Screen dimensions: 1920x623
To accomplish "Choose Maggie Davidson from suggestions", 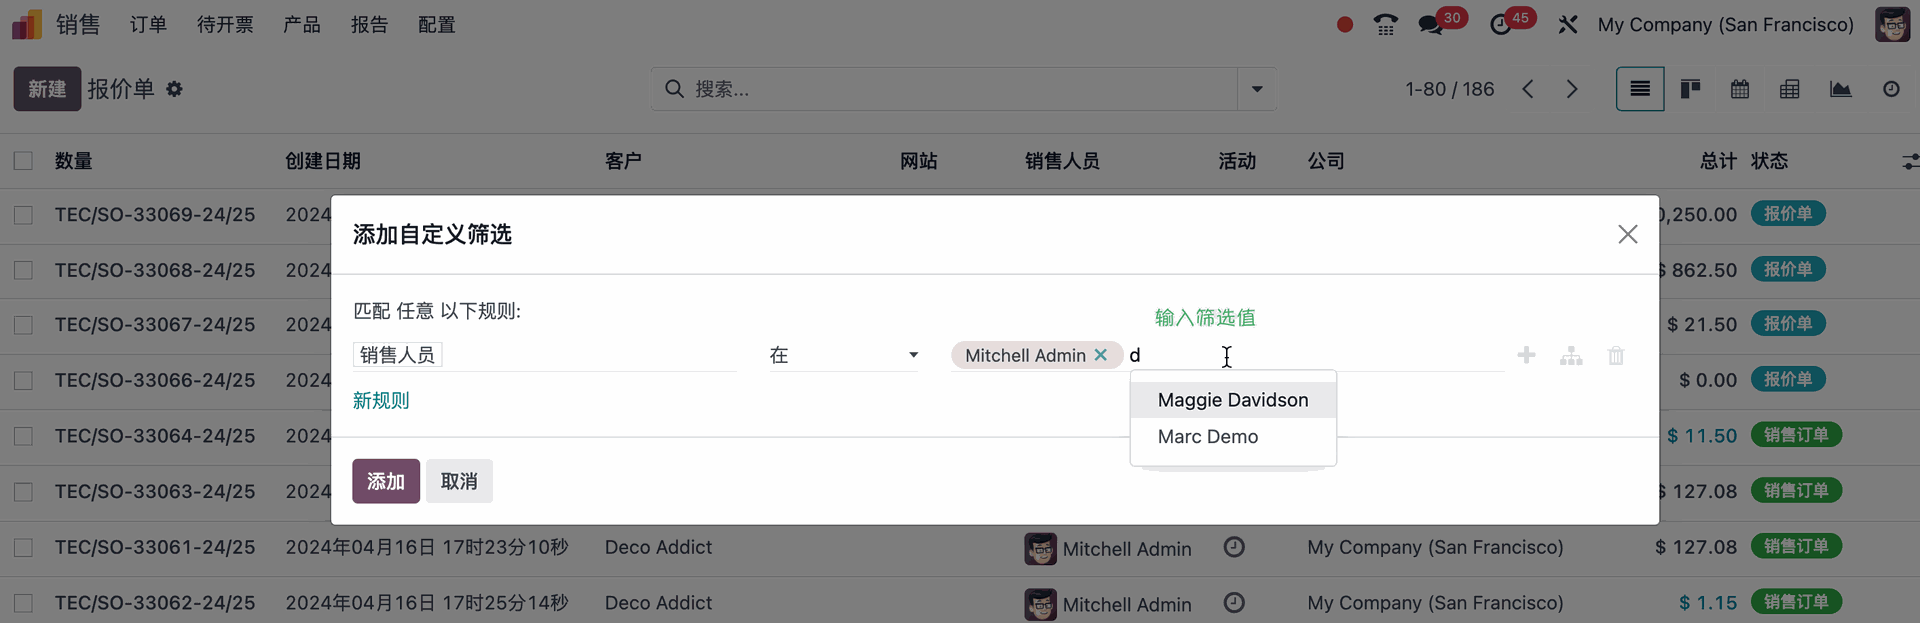I will coord(1232,400).
